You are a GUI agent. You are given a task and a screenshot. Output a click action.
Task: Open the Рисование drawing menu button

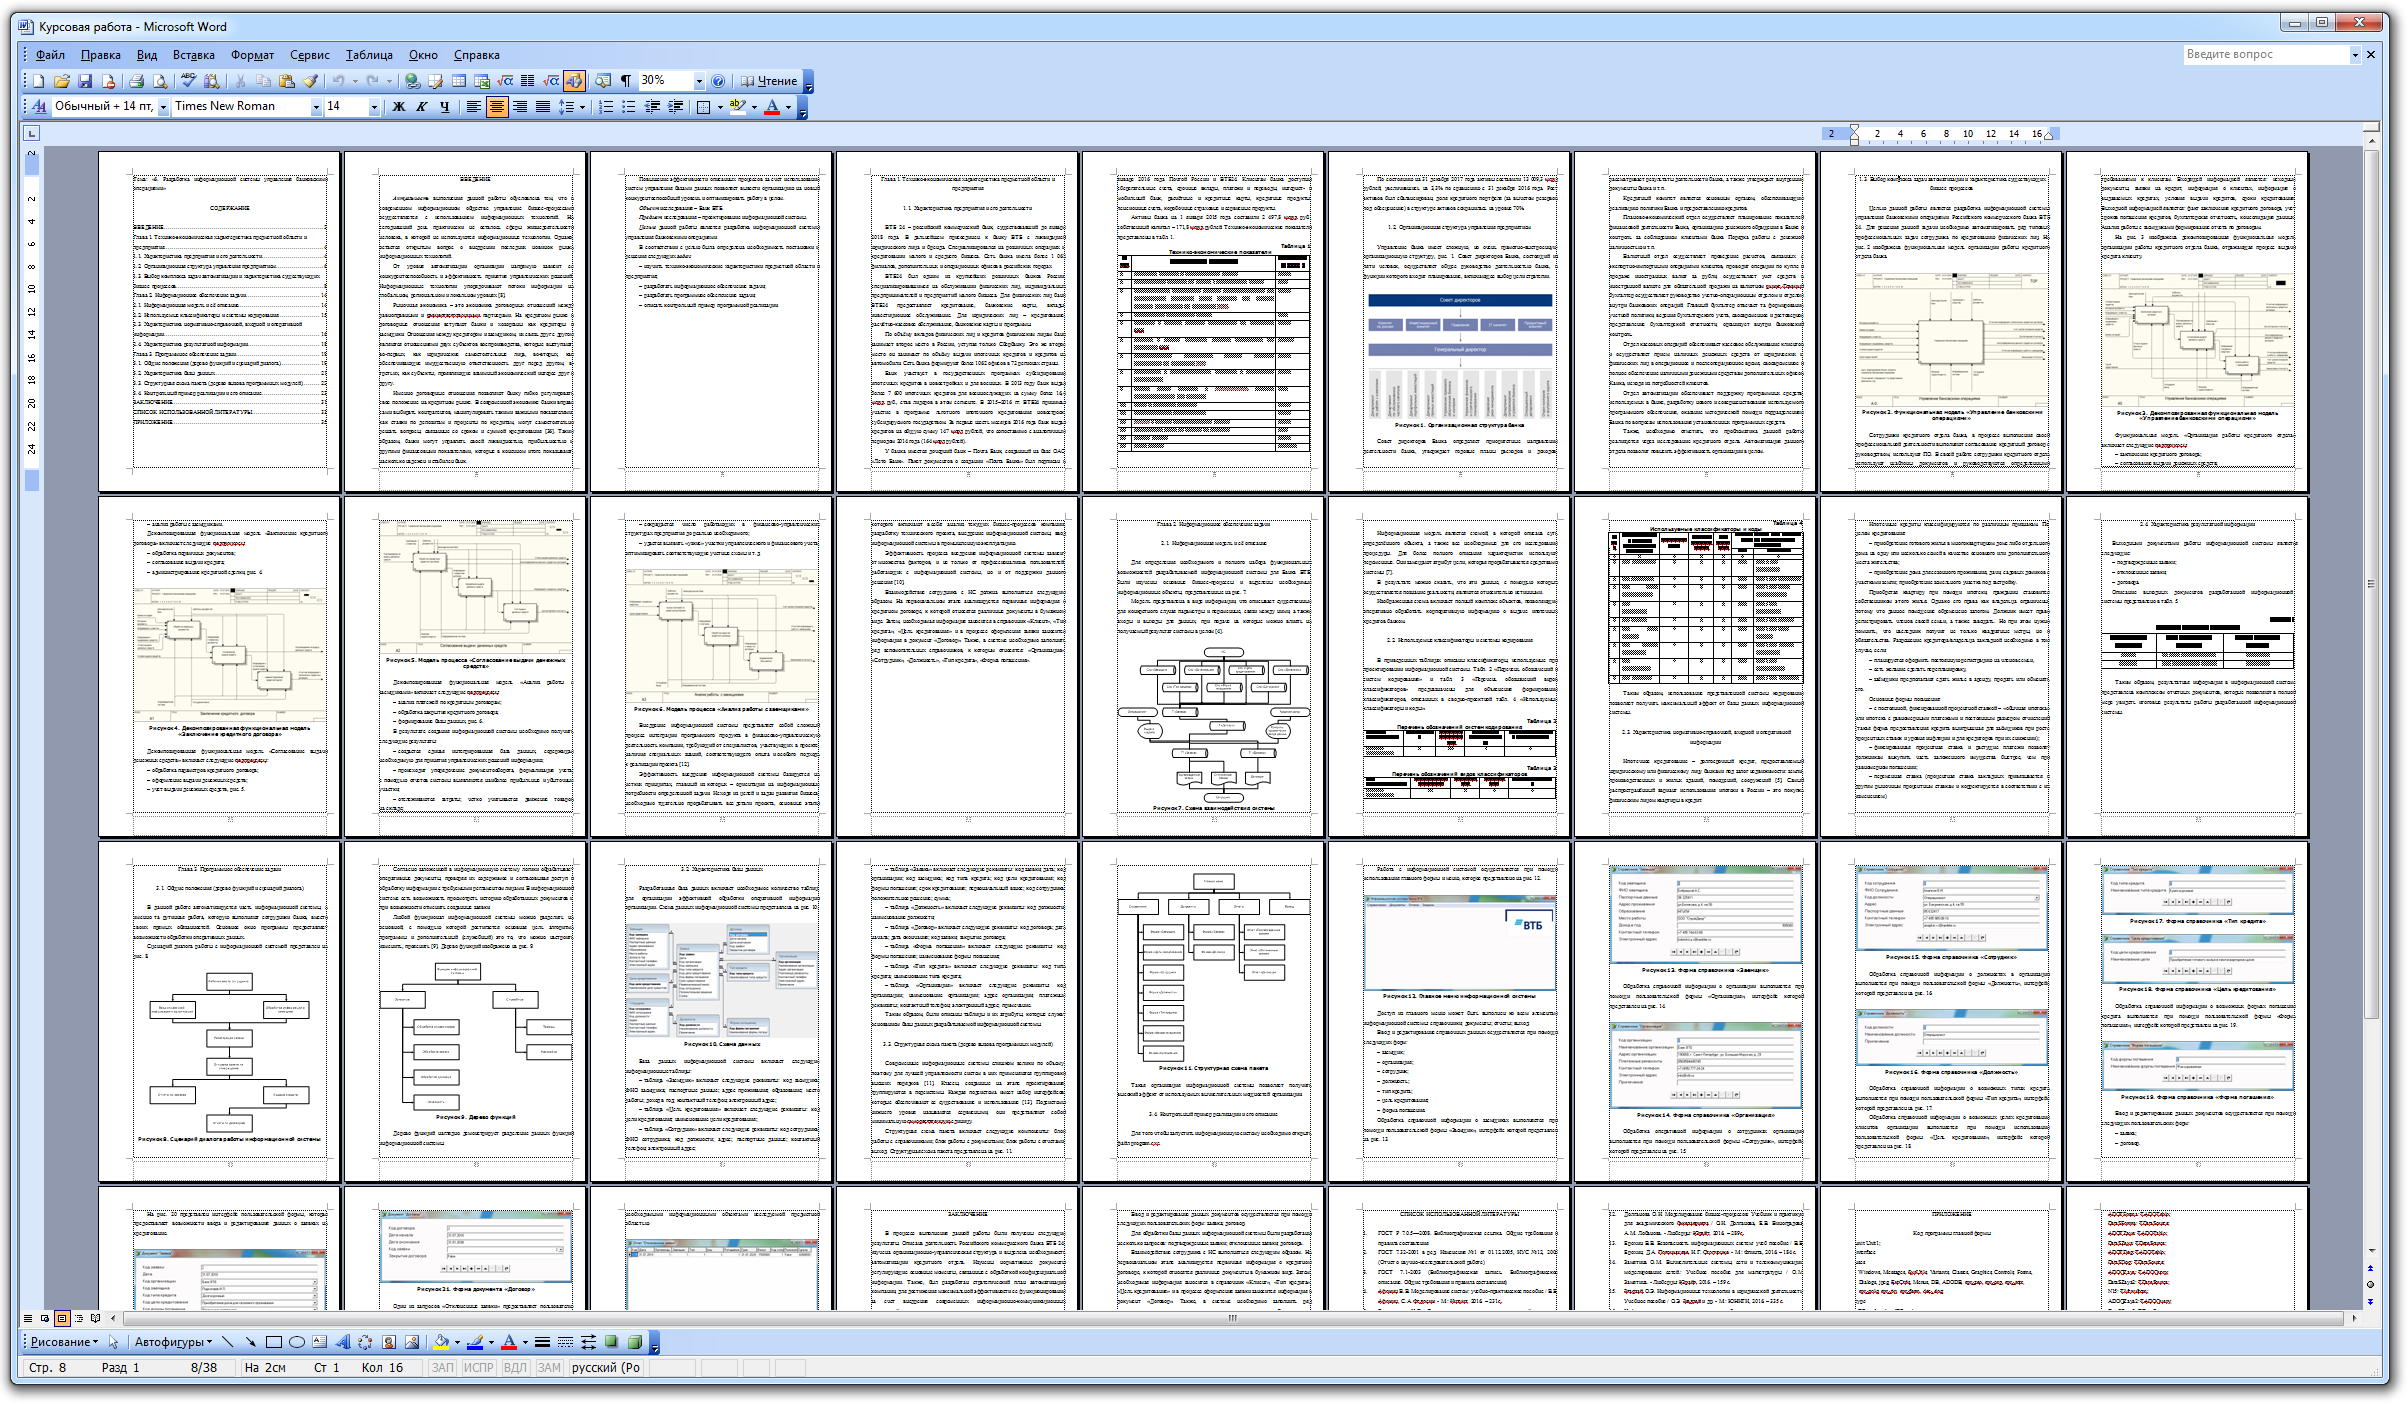click(x=64, y=1342)
